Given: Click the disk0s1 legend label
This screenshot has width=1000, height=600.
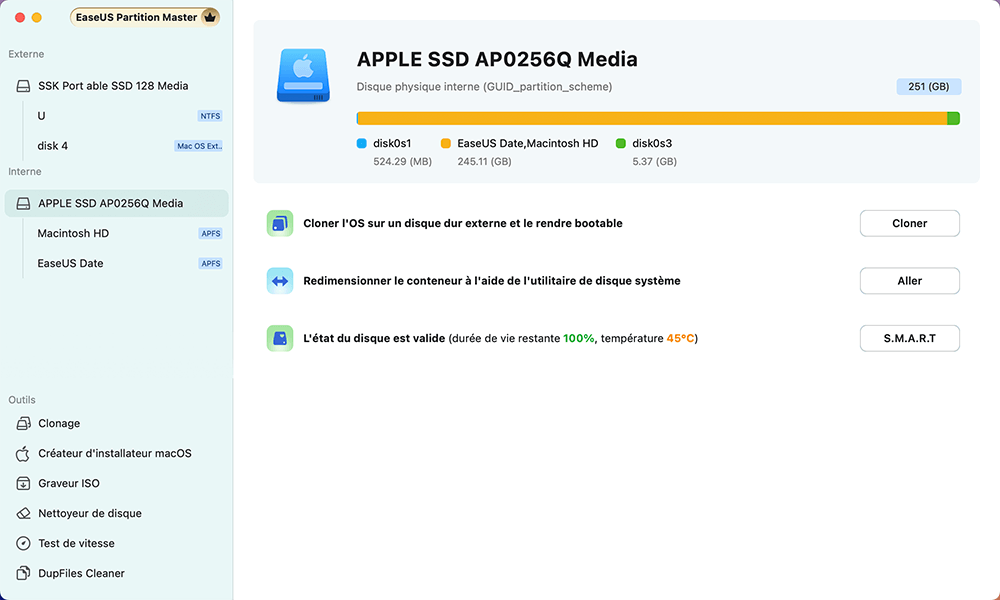Looking at the screenshot, I should (x=392, y=143).
